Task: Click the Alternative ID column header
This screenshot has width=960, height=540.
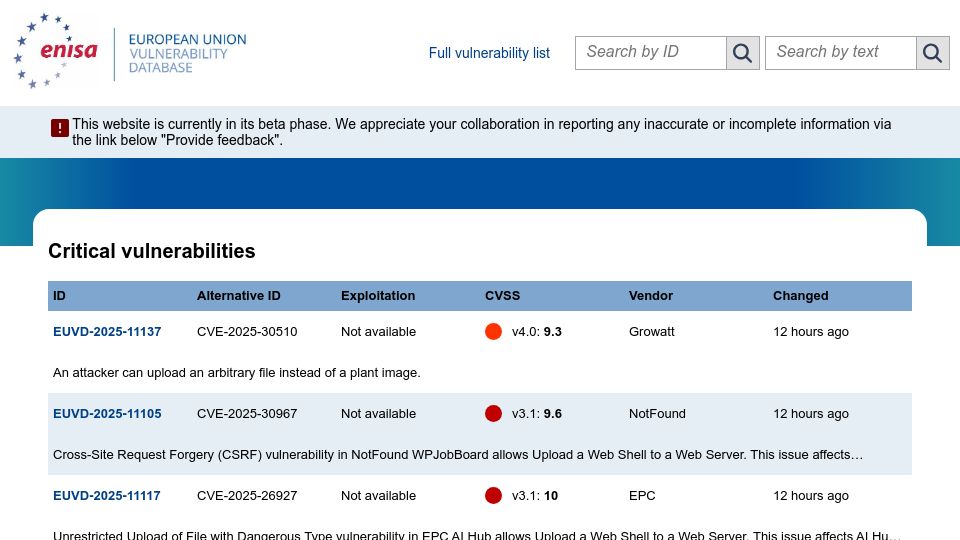Action: coord(239,296)
